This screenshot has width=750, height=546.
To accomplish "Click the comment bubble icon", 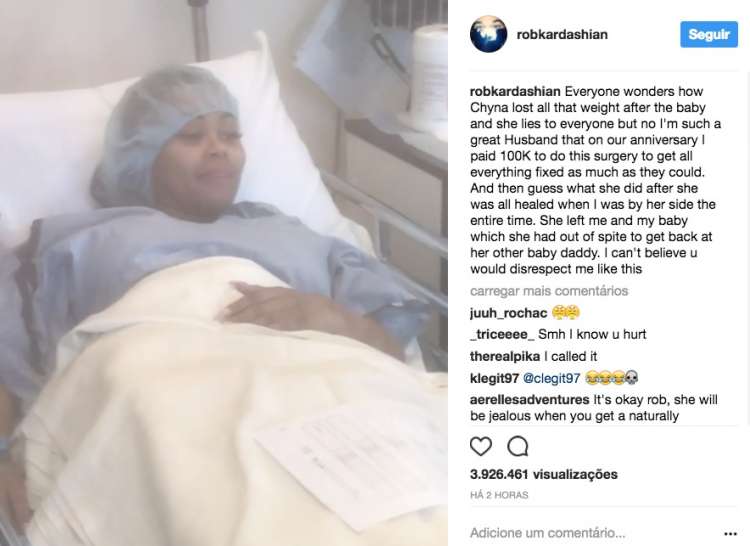I will point(518,446).
